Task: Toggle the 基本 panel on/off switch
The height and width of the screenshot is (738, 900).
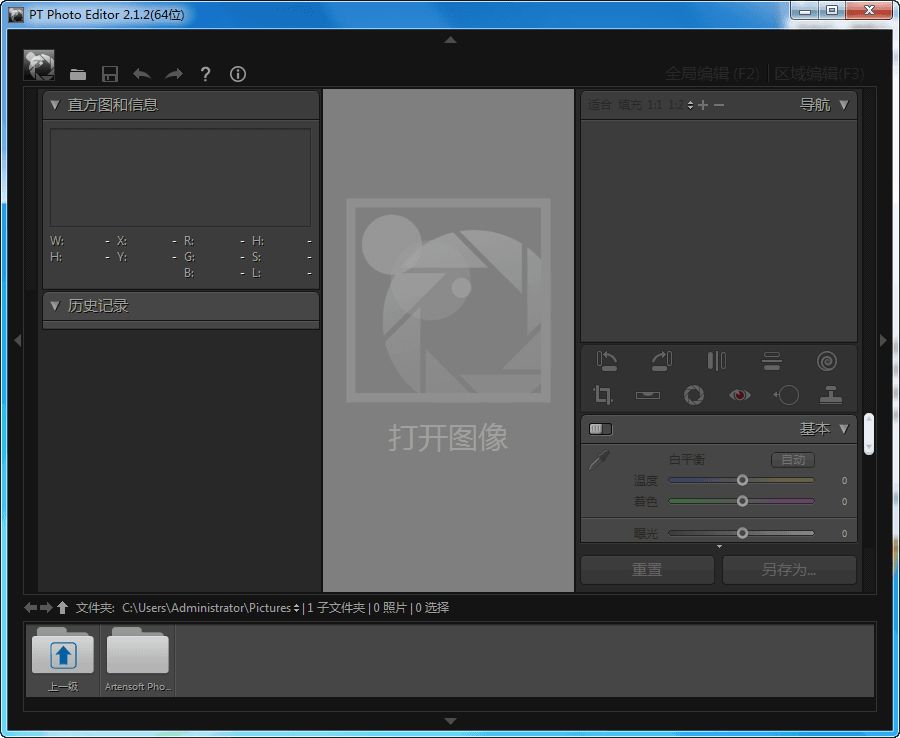Action: pos(600,429)
